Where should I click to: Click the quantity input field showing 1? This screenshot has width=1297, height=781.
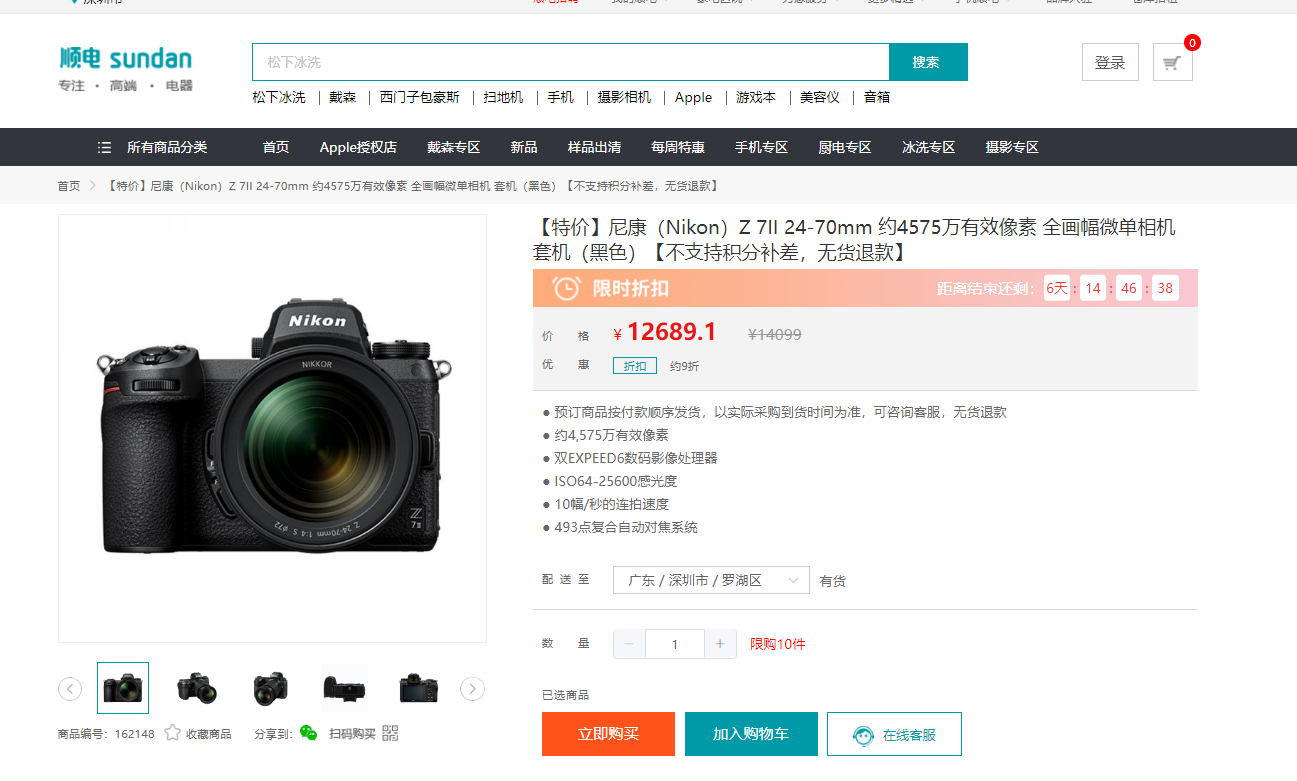click(x=675, y=644)
